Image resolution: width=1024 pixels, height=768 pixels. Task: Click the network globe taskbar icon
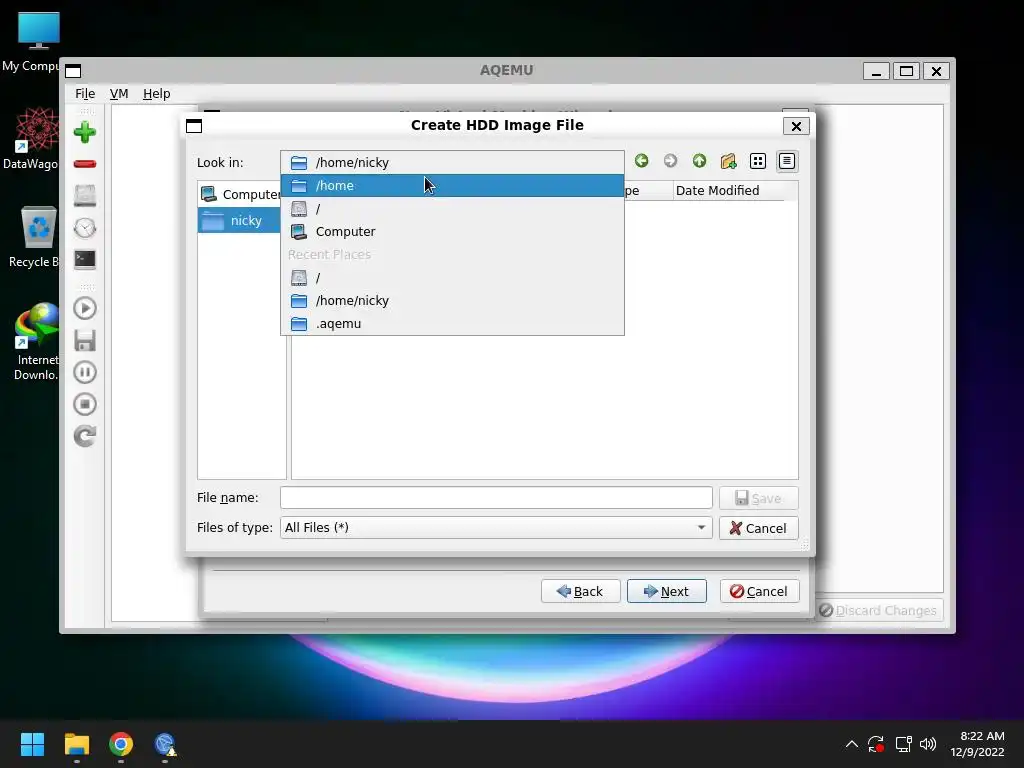click(165, 744)
